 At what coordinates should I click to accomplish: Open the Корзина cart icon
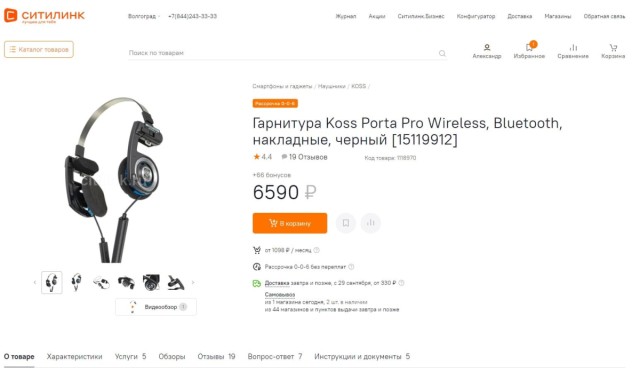point(613,47)
